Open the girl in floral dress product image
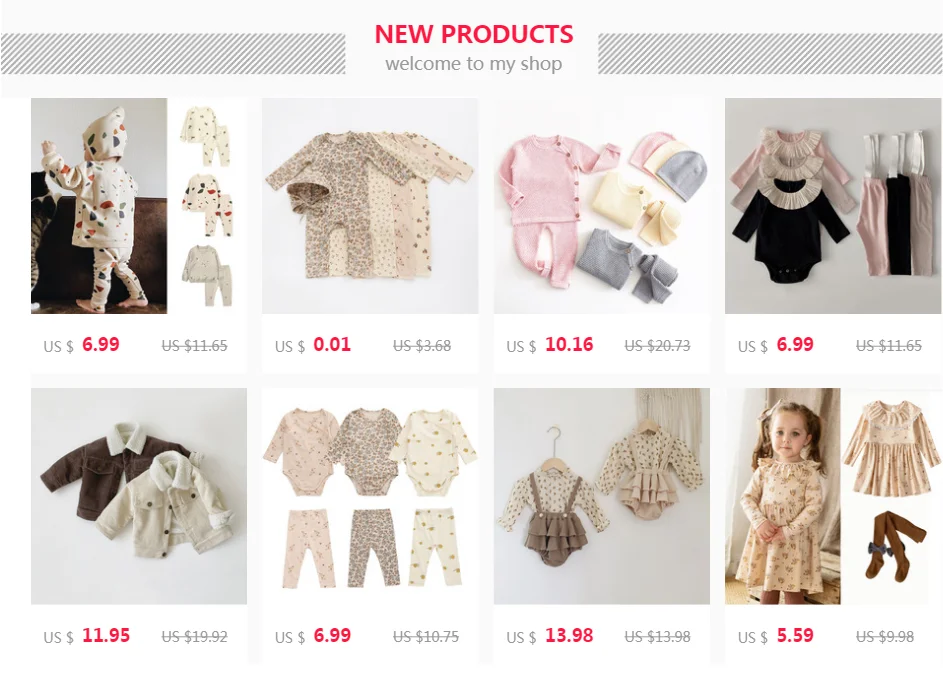The height and width of the screenshot is (692, 943). pyautogui.click(x=833, y=496)
